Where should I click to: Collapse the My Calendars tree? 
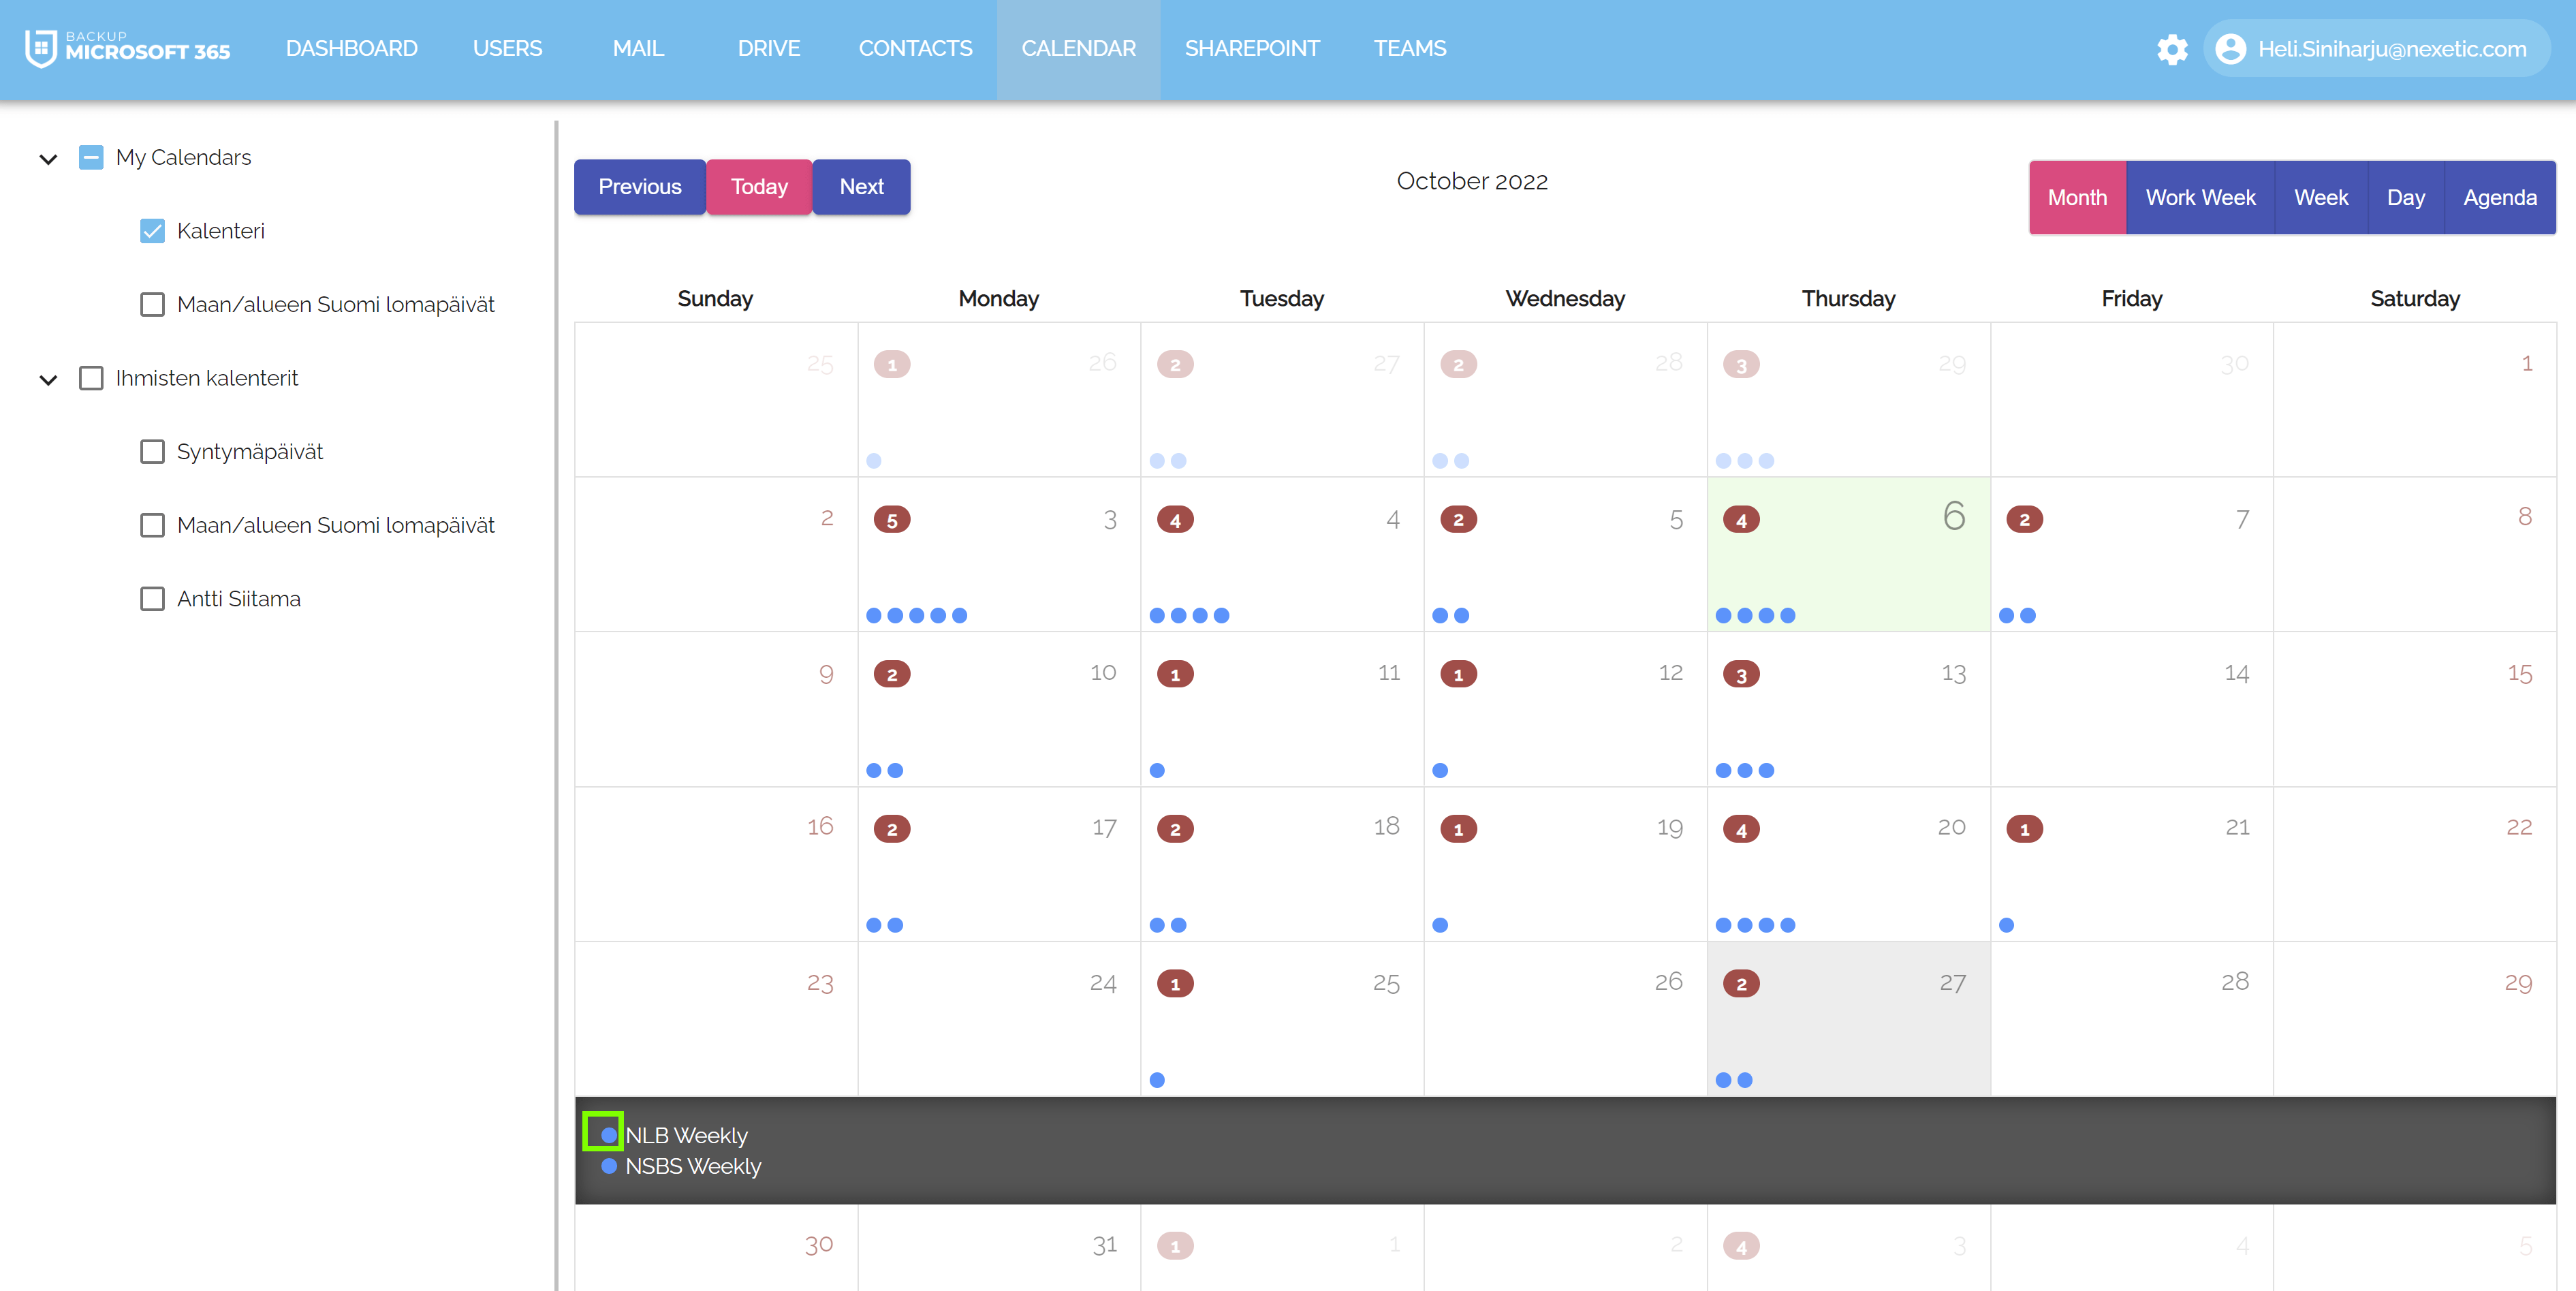click(47, 158)
